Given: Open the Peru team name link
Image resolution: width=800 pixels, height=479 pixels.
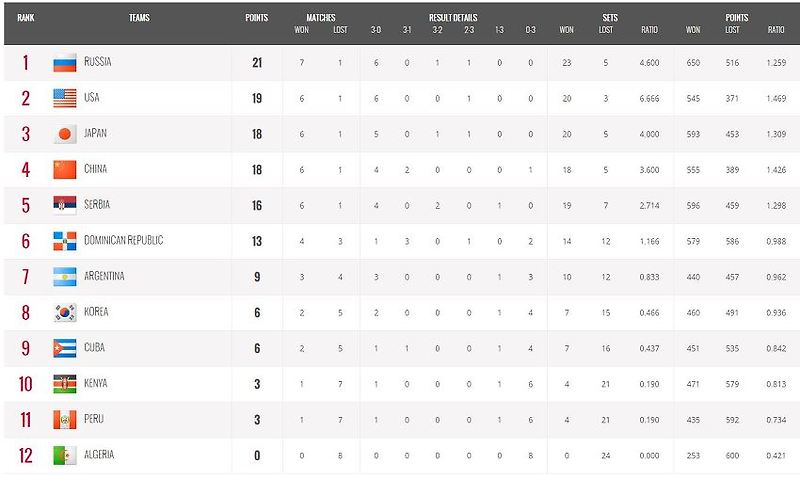Looking at the screenshot, I should pyautogui.click(x=94, y=419).
